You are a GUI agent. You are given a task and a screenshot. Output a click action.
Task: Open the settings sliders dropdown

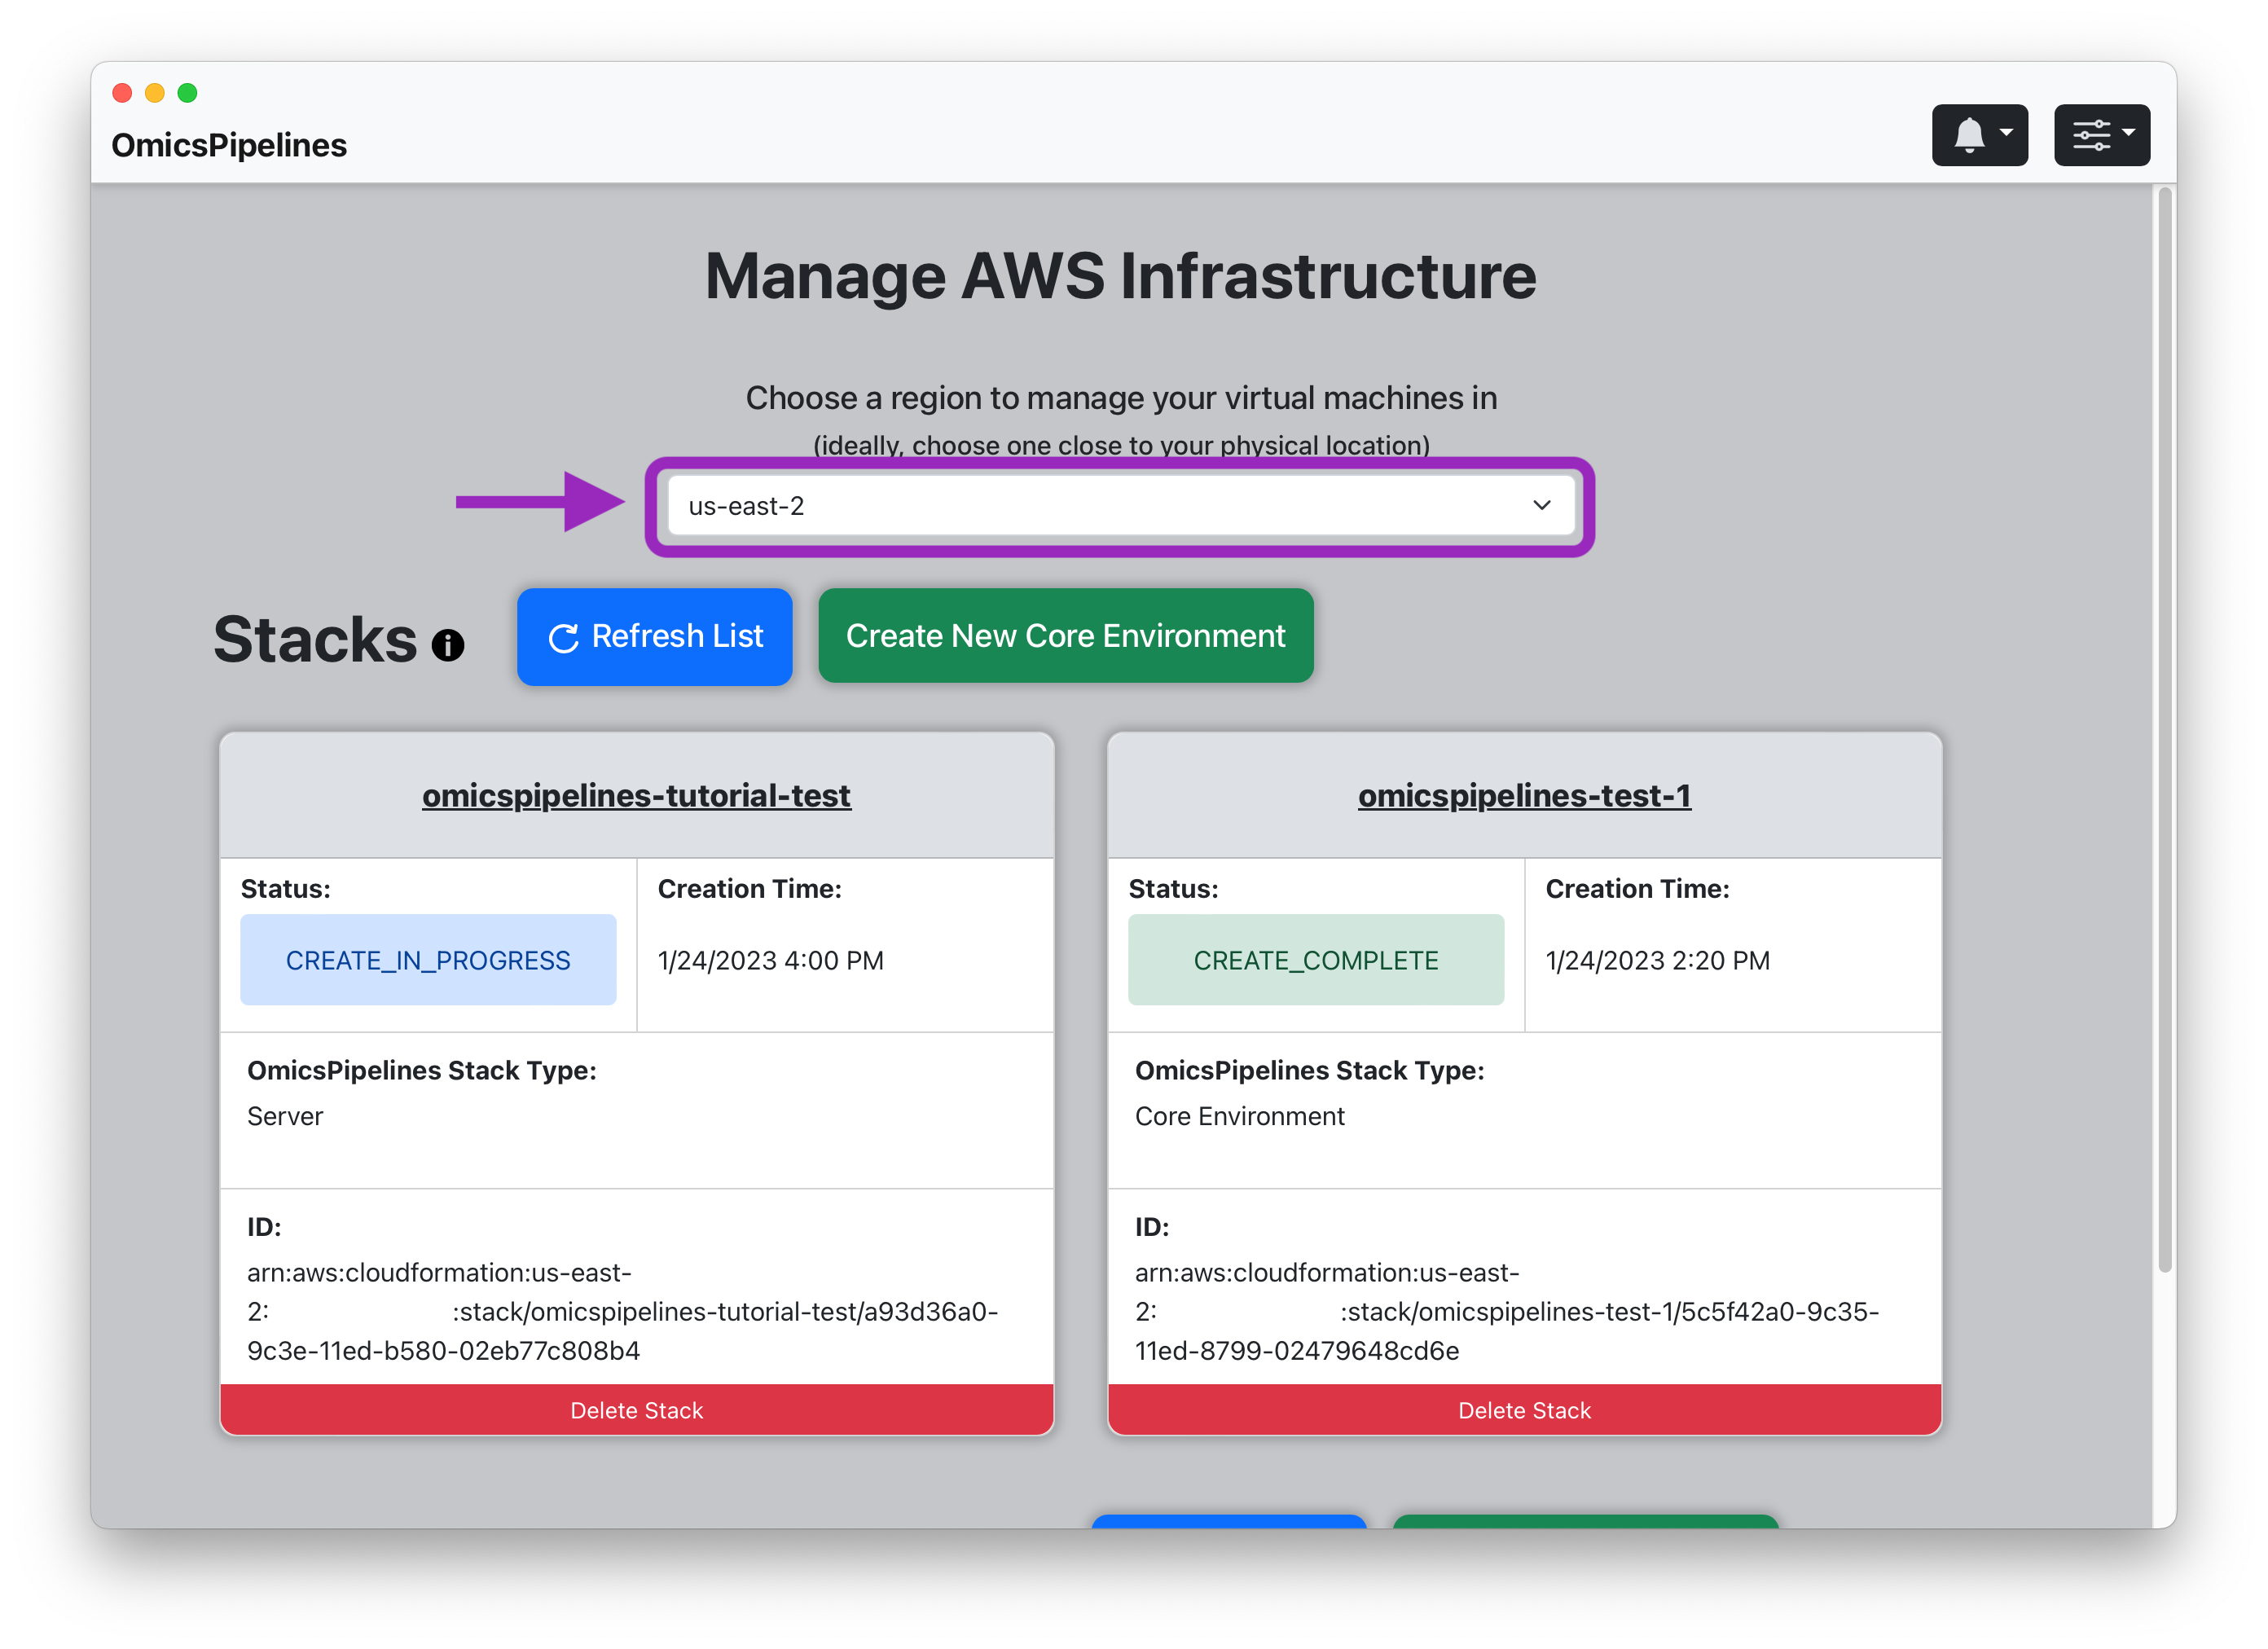click(2101, 135)
